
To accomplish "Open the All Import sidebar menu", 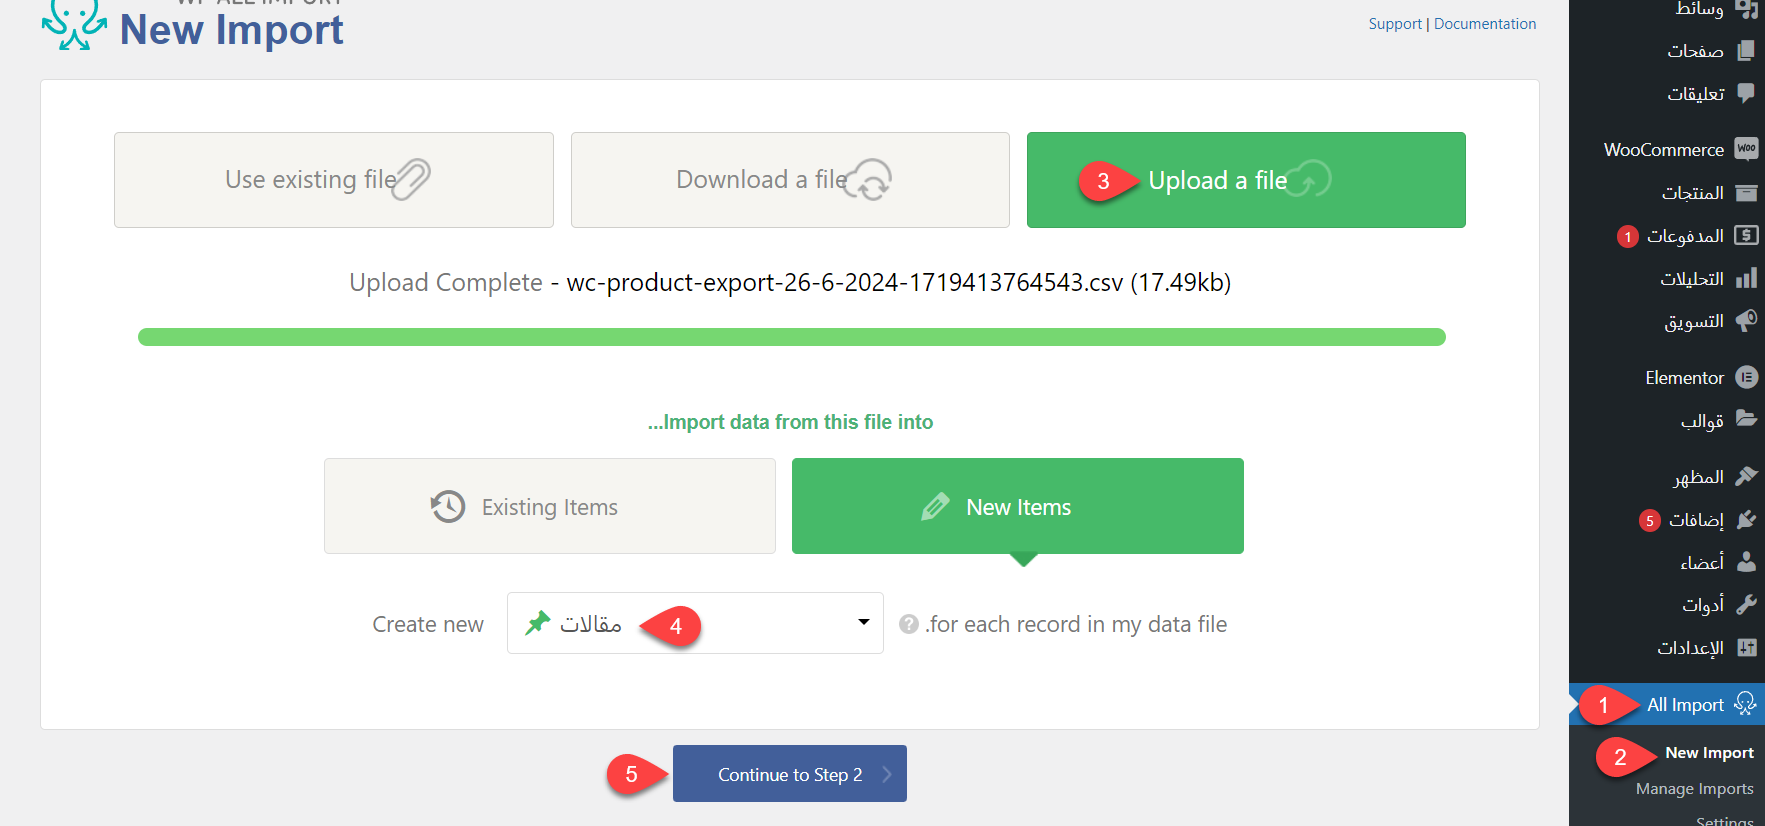I will (1685, 705).
